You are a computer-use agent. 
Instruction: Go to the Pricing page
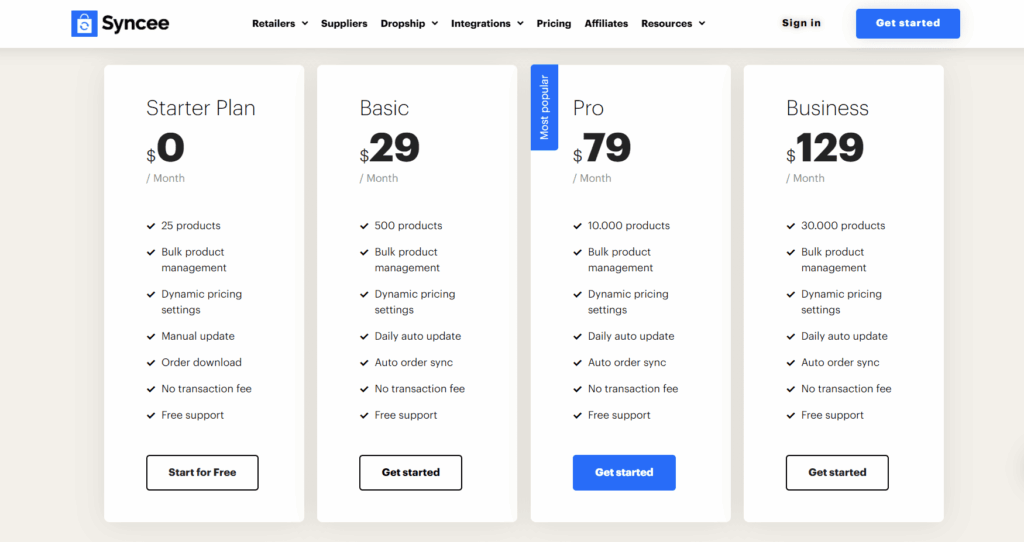pyautogui.click(x=554, y=24)
